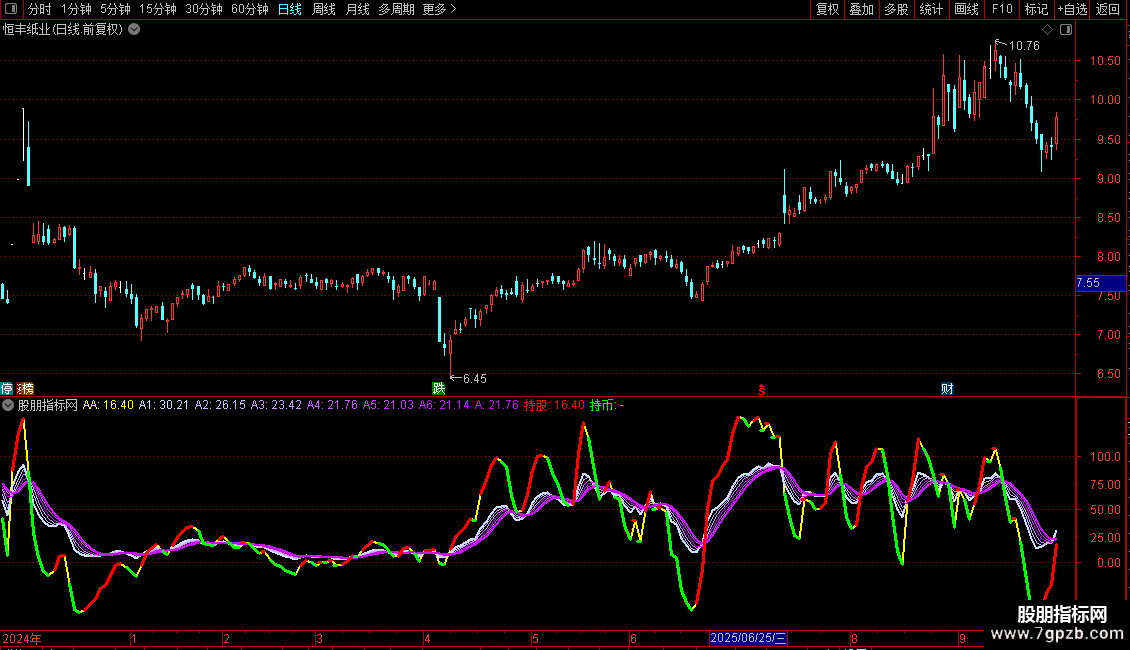Switch to the 分时 intraday view
This screenshot has width=1130, height=650.
(39, 9)
